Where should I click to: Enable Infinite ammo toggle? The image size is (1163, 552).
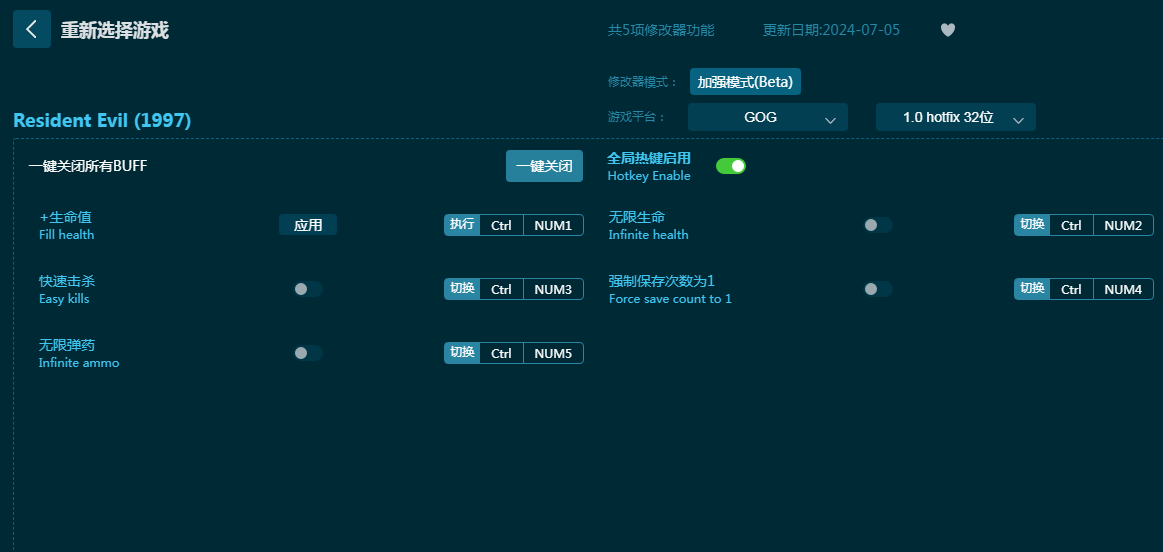pos(309,353)
